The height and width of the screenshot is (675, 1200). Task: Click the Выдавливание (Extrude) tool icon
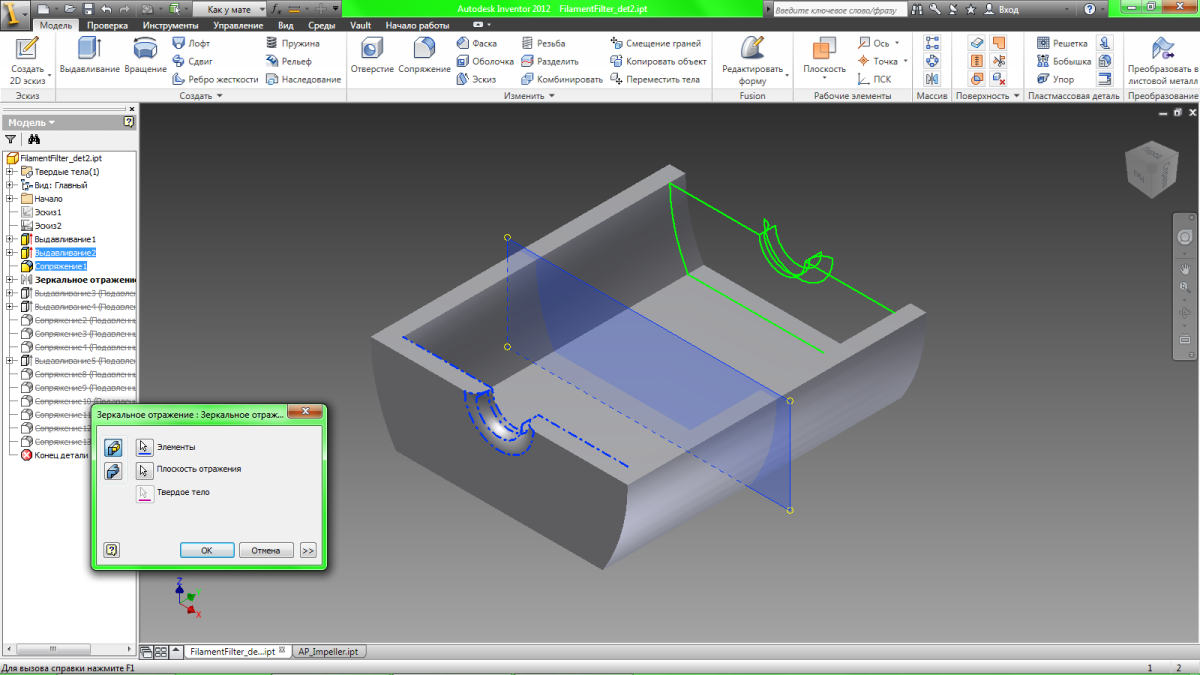90,50
